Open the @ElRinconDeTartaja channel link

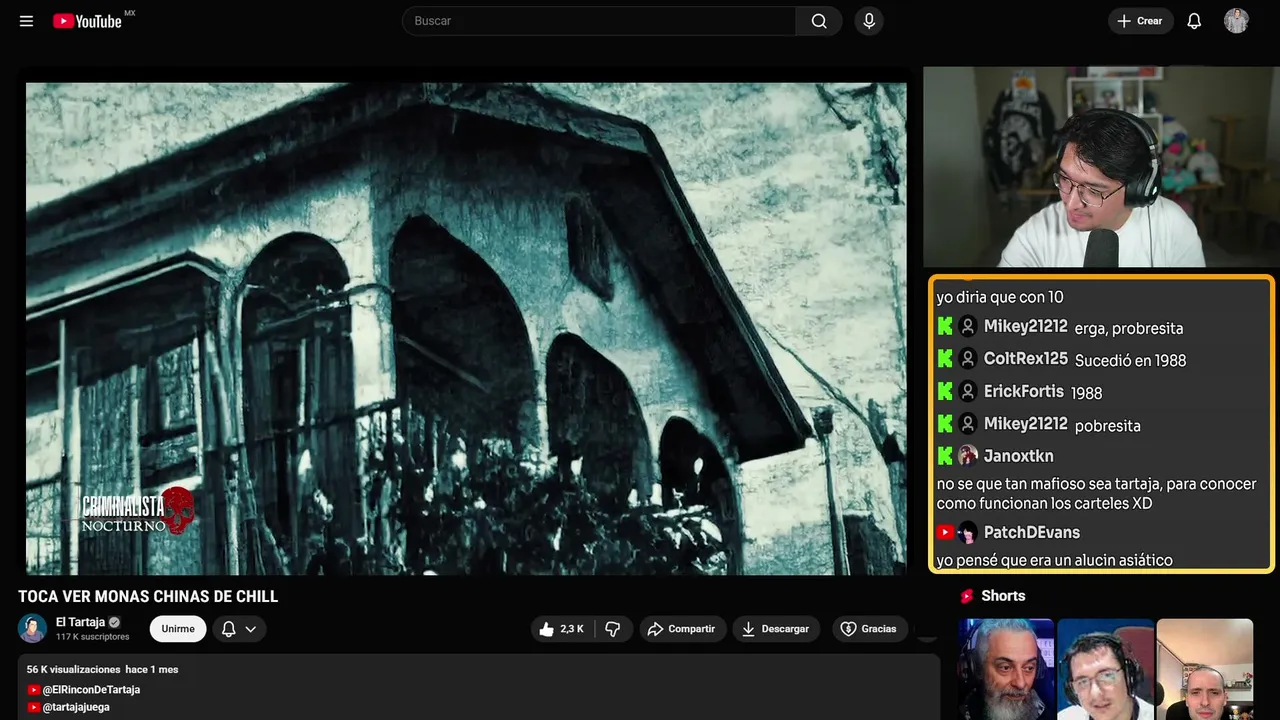pos(91,690)
